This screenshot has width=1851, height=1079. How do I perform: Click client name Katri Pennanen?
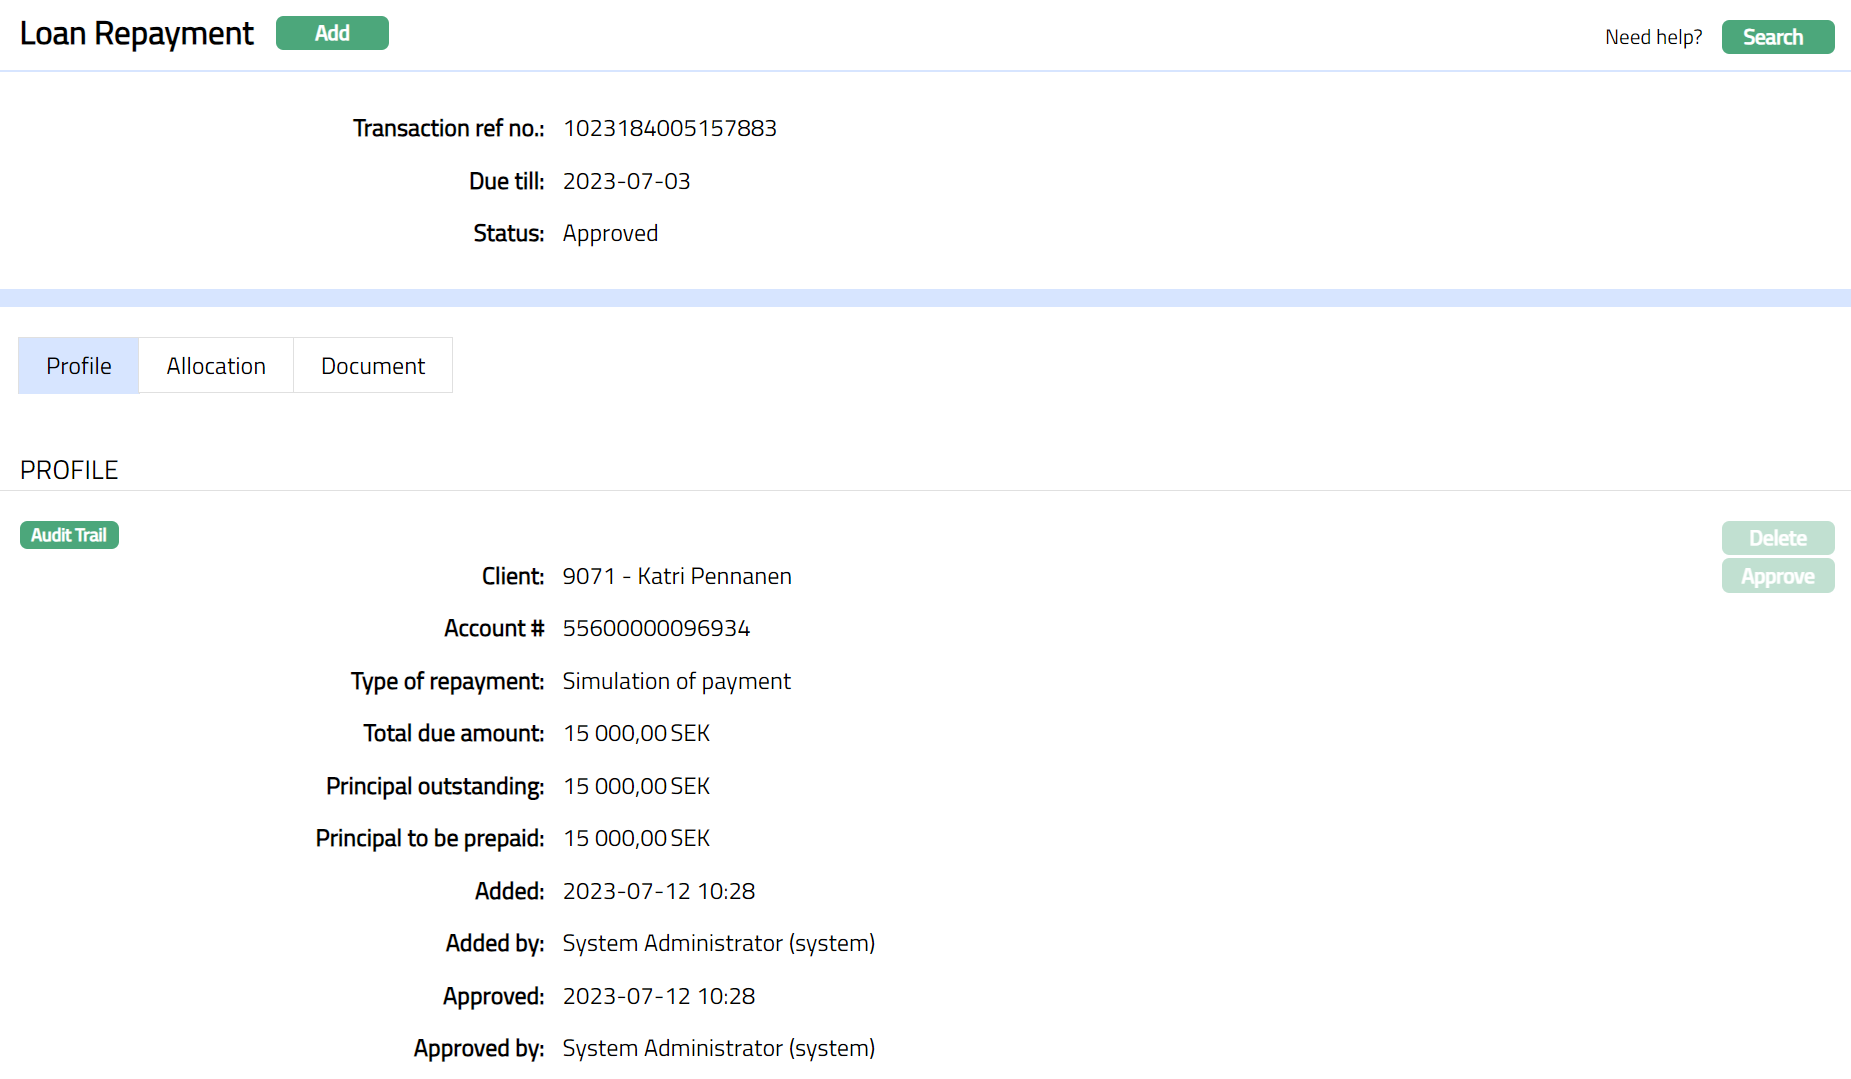714,576
